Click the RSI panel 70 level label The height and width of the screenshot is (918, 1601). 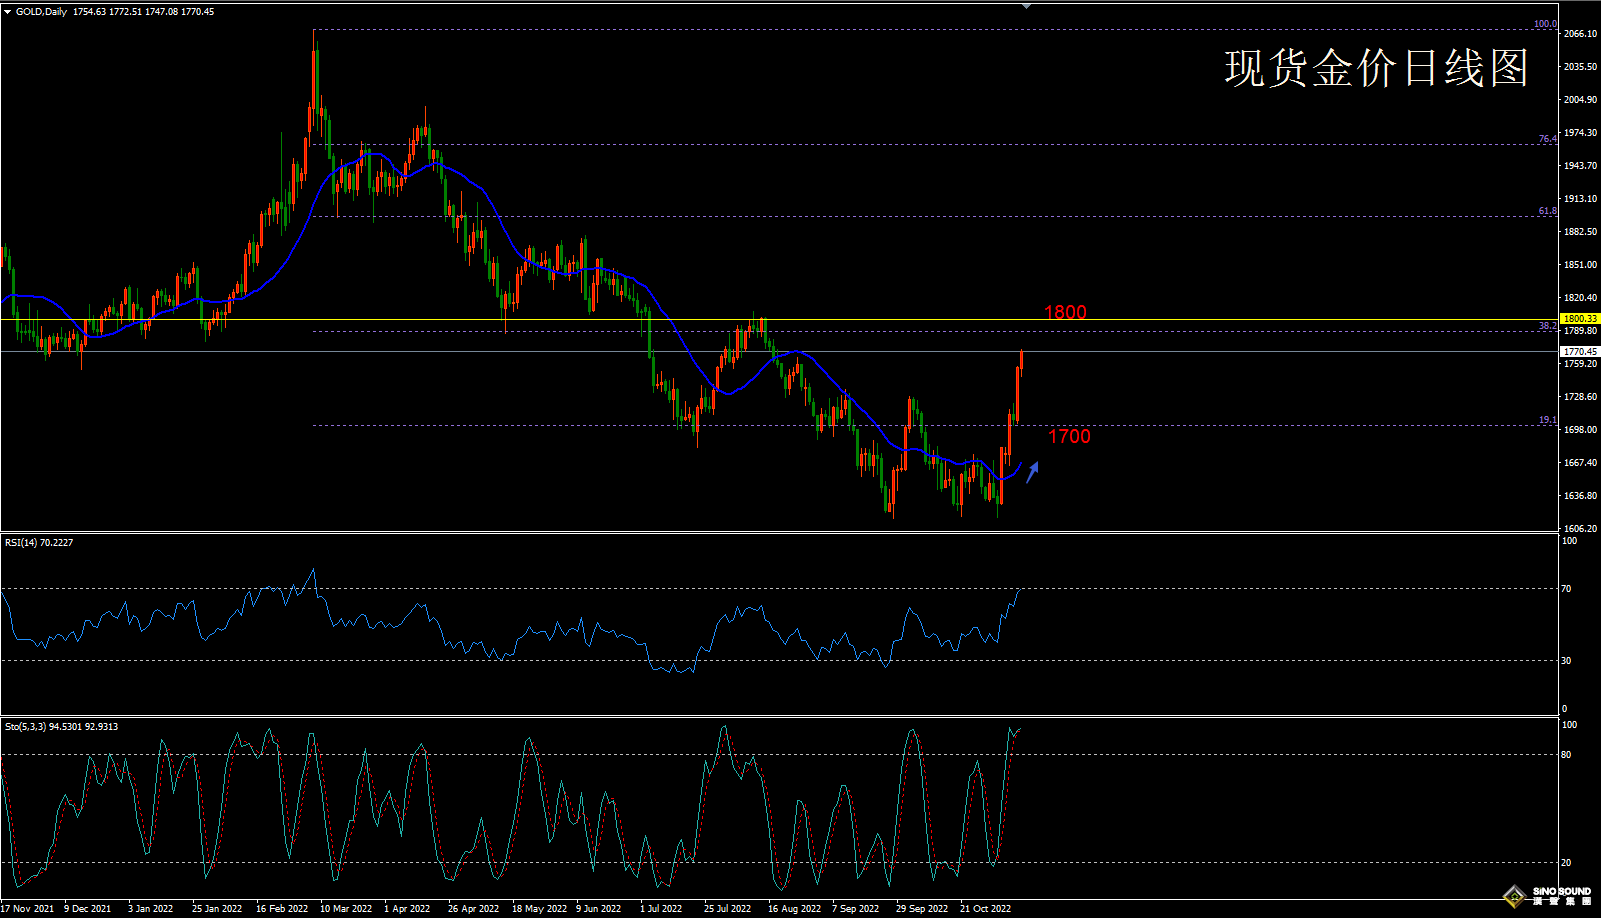[x=1567, y=589]
